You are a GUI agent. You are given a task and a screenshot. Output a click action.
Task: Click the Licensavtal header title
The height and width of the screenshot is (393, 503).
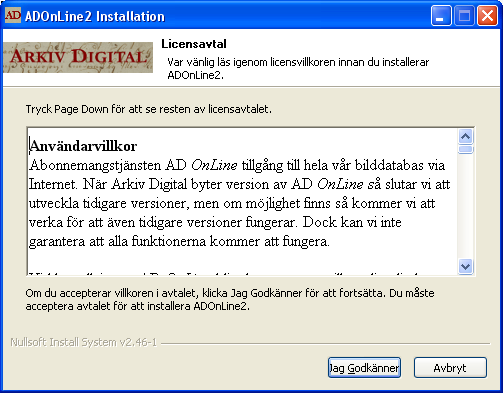(194, 44)
